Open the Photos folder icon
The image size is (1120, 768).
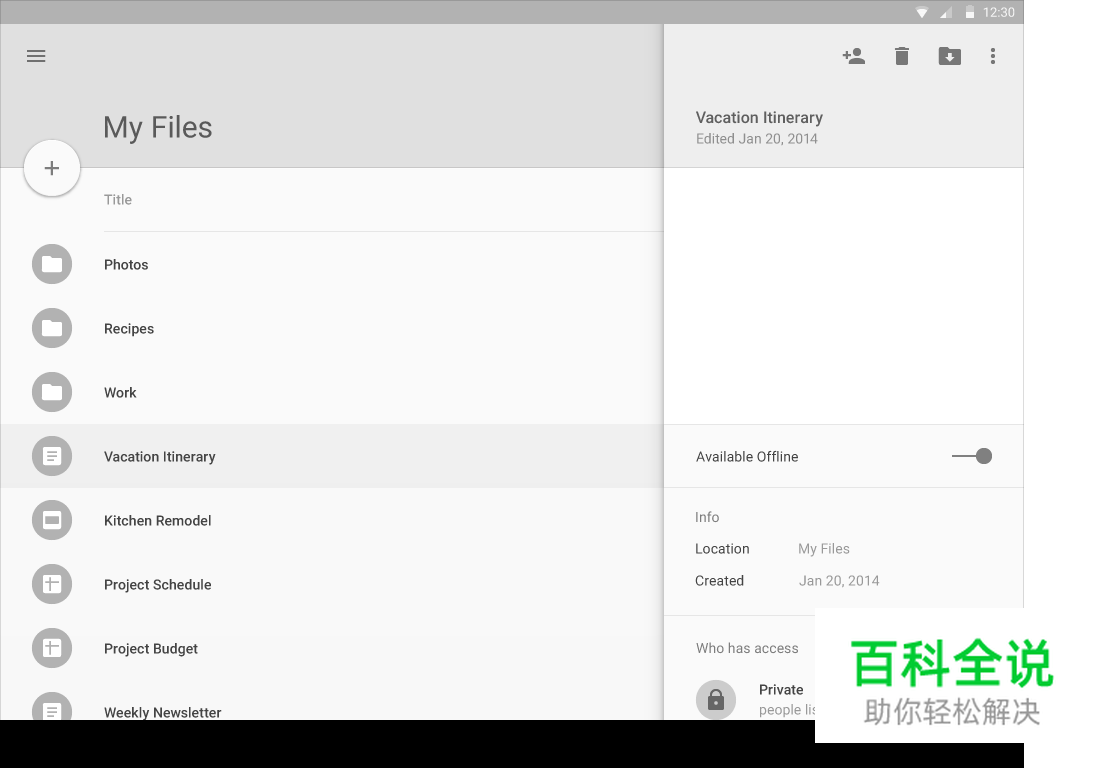[52, 264]
